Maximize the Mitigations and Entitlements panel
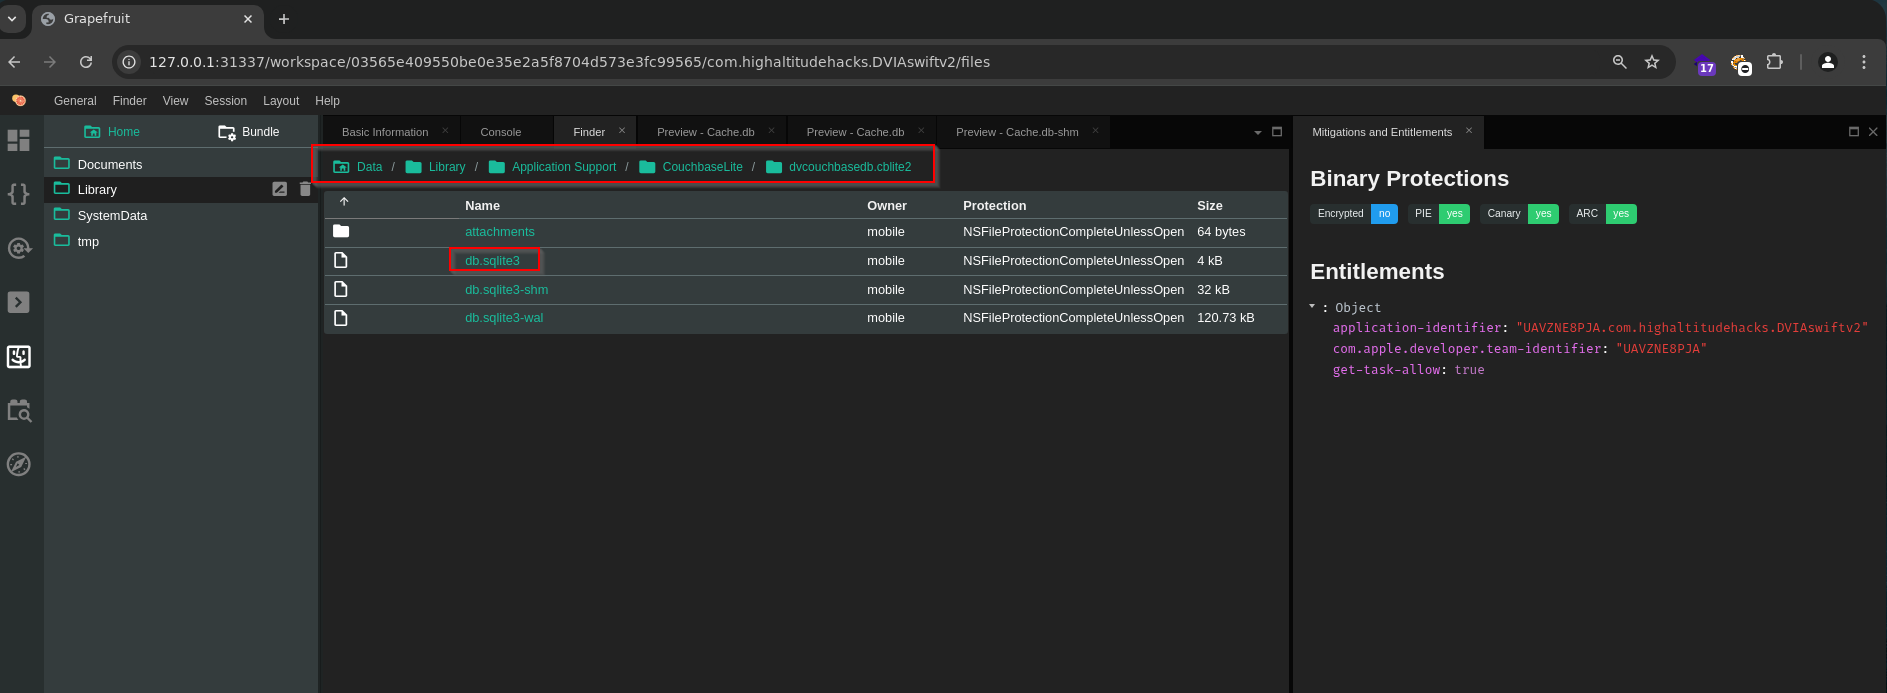This screenshot has height=693, width=1887. click(x=1854, y=132)
